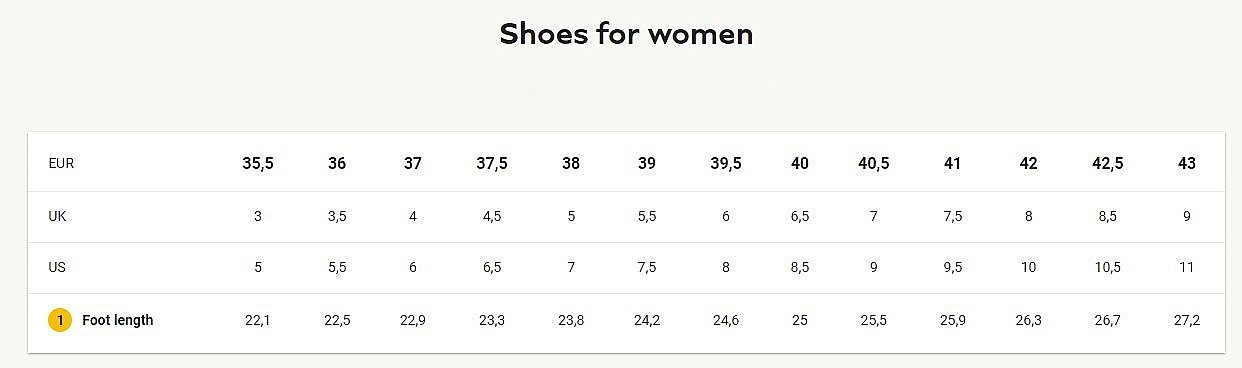This screenshot has width=1242, height=368.
Task: Click foot length value 22,1
Action: pyautogui.click(x=258, y=320)
